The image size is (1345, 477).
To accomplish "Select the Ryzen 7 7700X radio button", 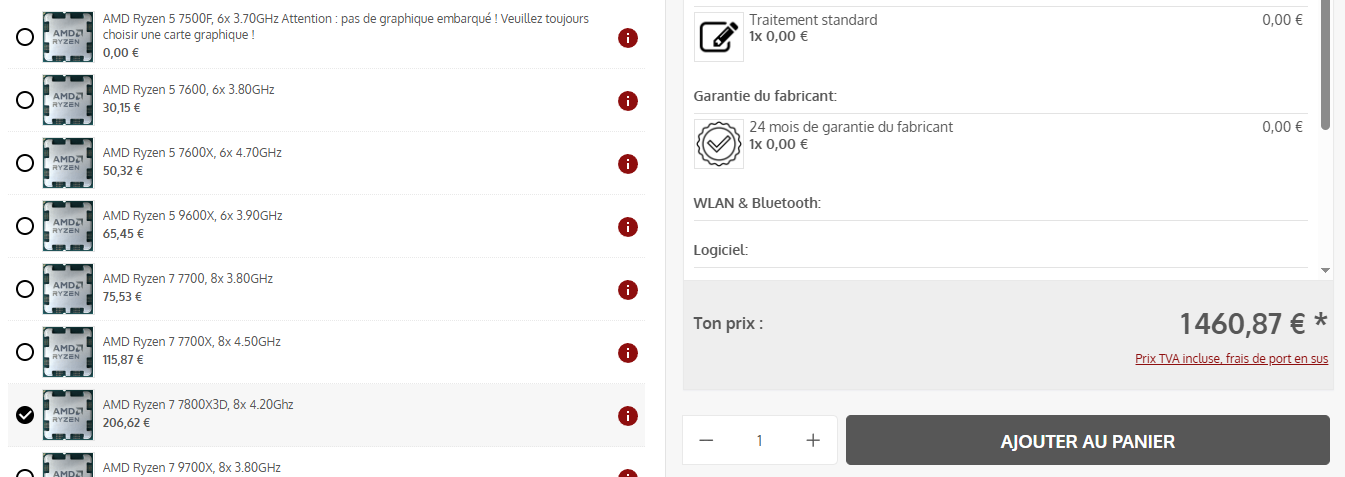I will [x=25, y=353].
